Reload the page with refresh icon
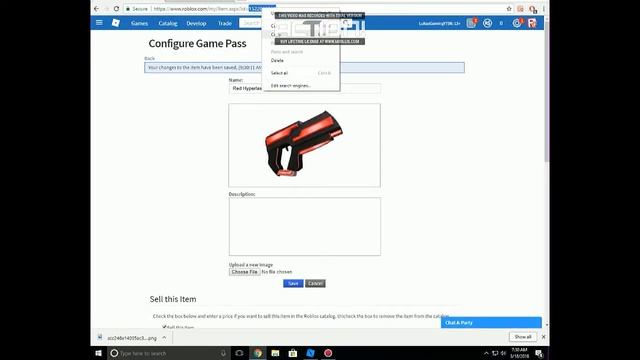 pos(116,9)
